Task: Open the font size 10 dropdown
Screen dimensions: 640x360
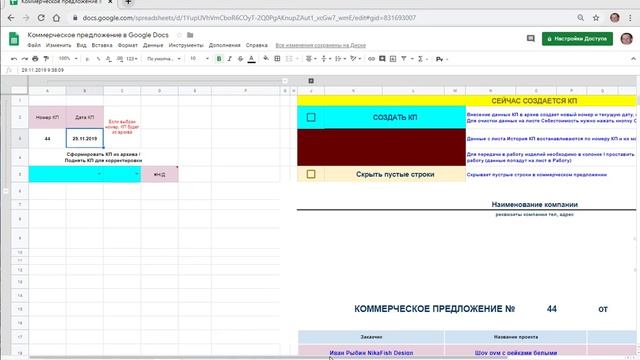Action: 199,59
